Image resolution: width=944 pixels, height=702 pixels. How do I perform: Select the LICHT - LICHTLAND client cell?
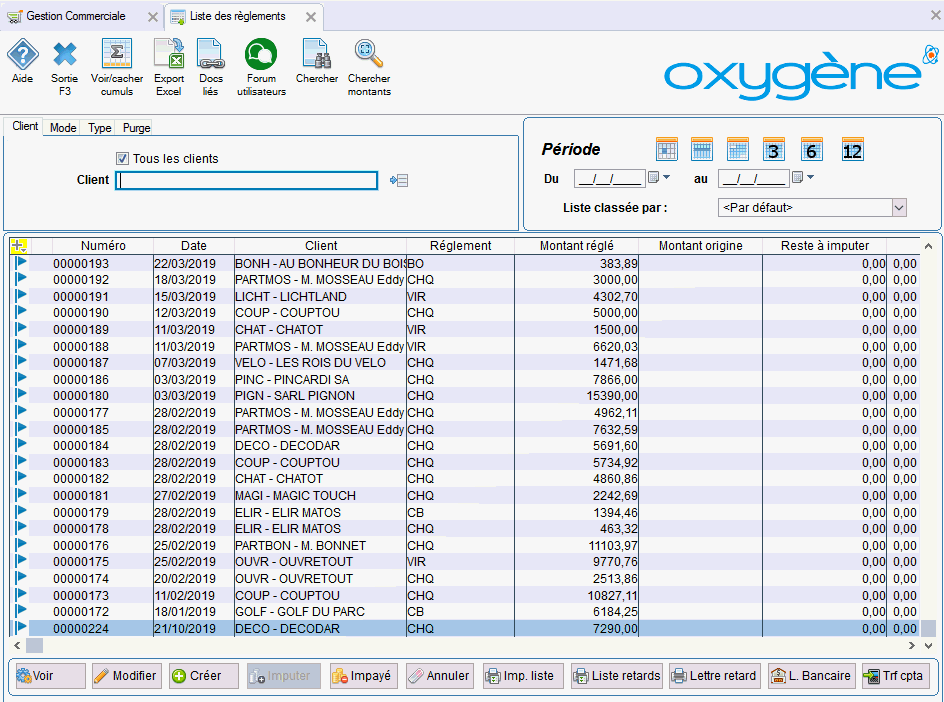(x=320, y=297)
